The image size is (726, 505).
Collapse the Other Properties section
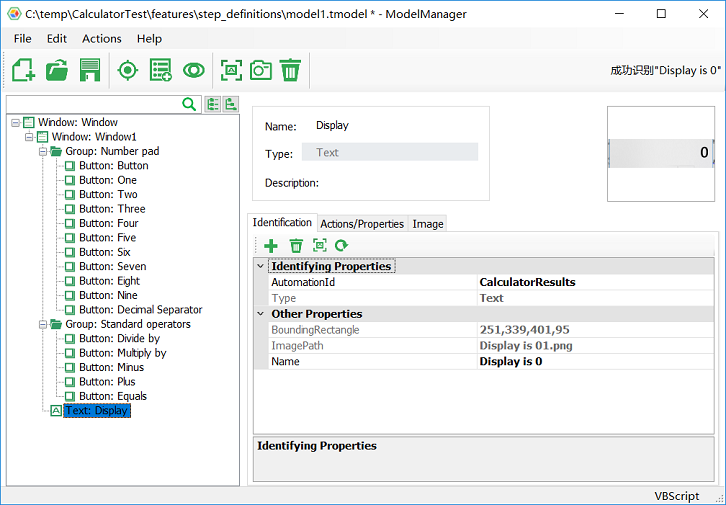point(261,314)
